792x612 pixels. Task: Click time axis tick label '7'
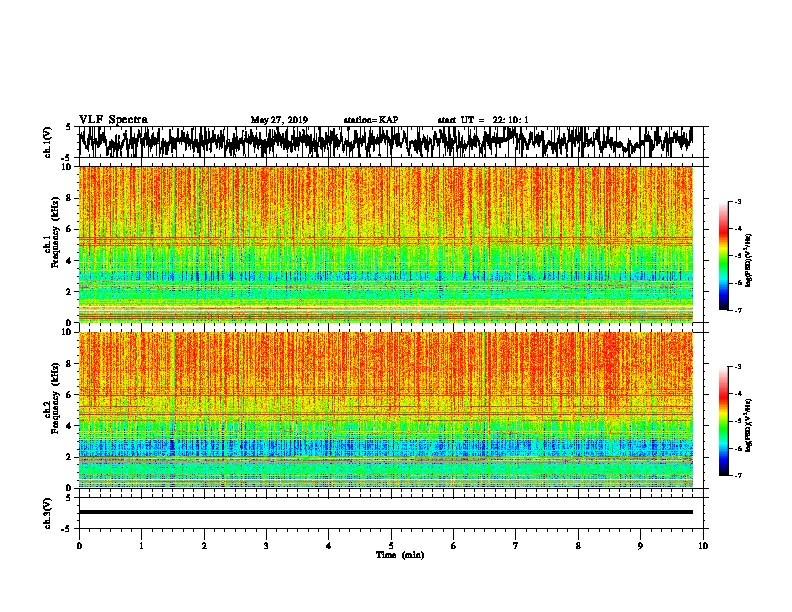[x=516, y=545]
